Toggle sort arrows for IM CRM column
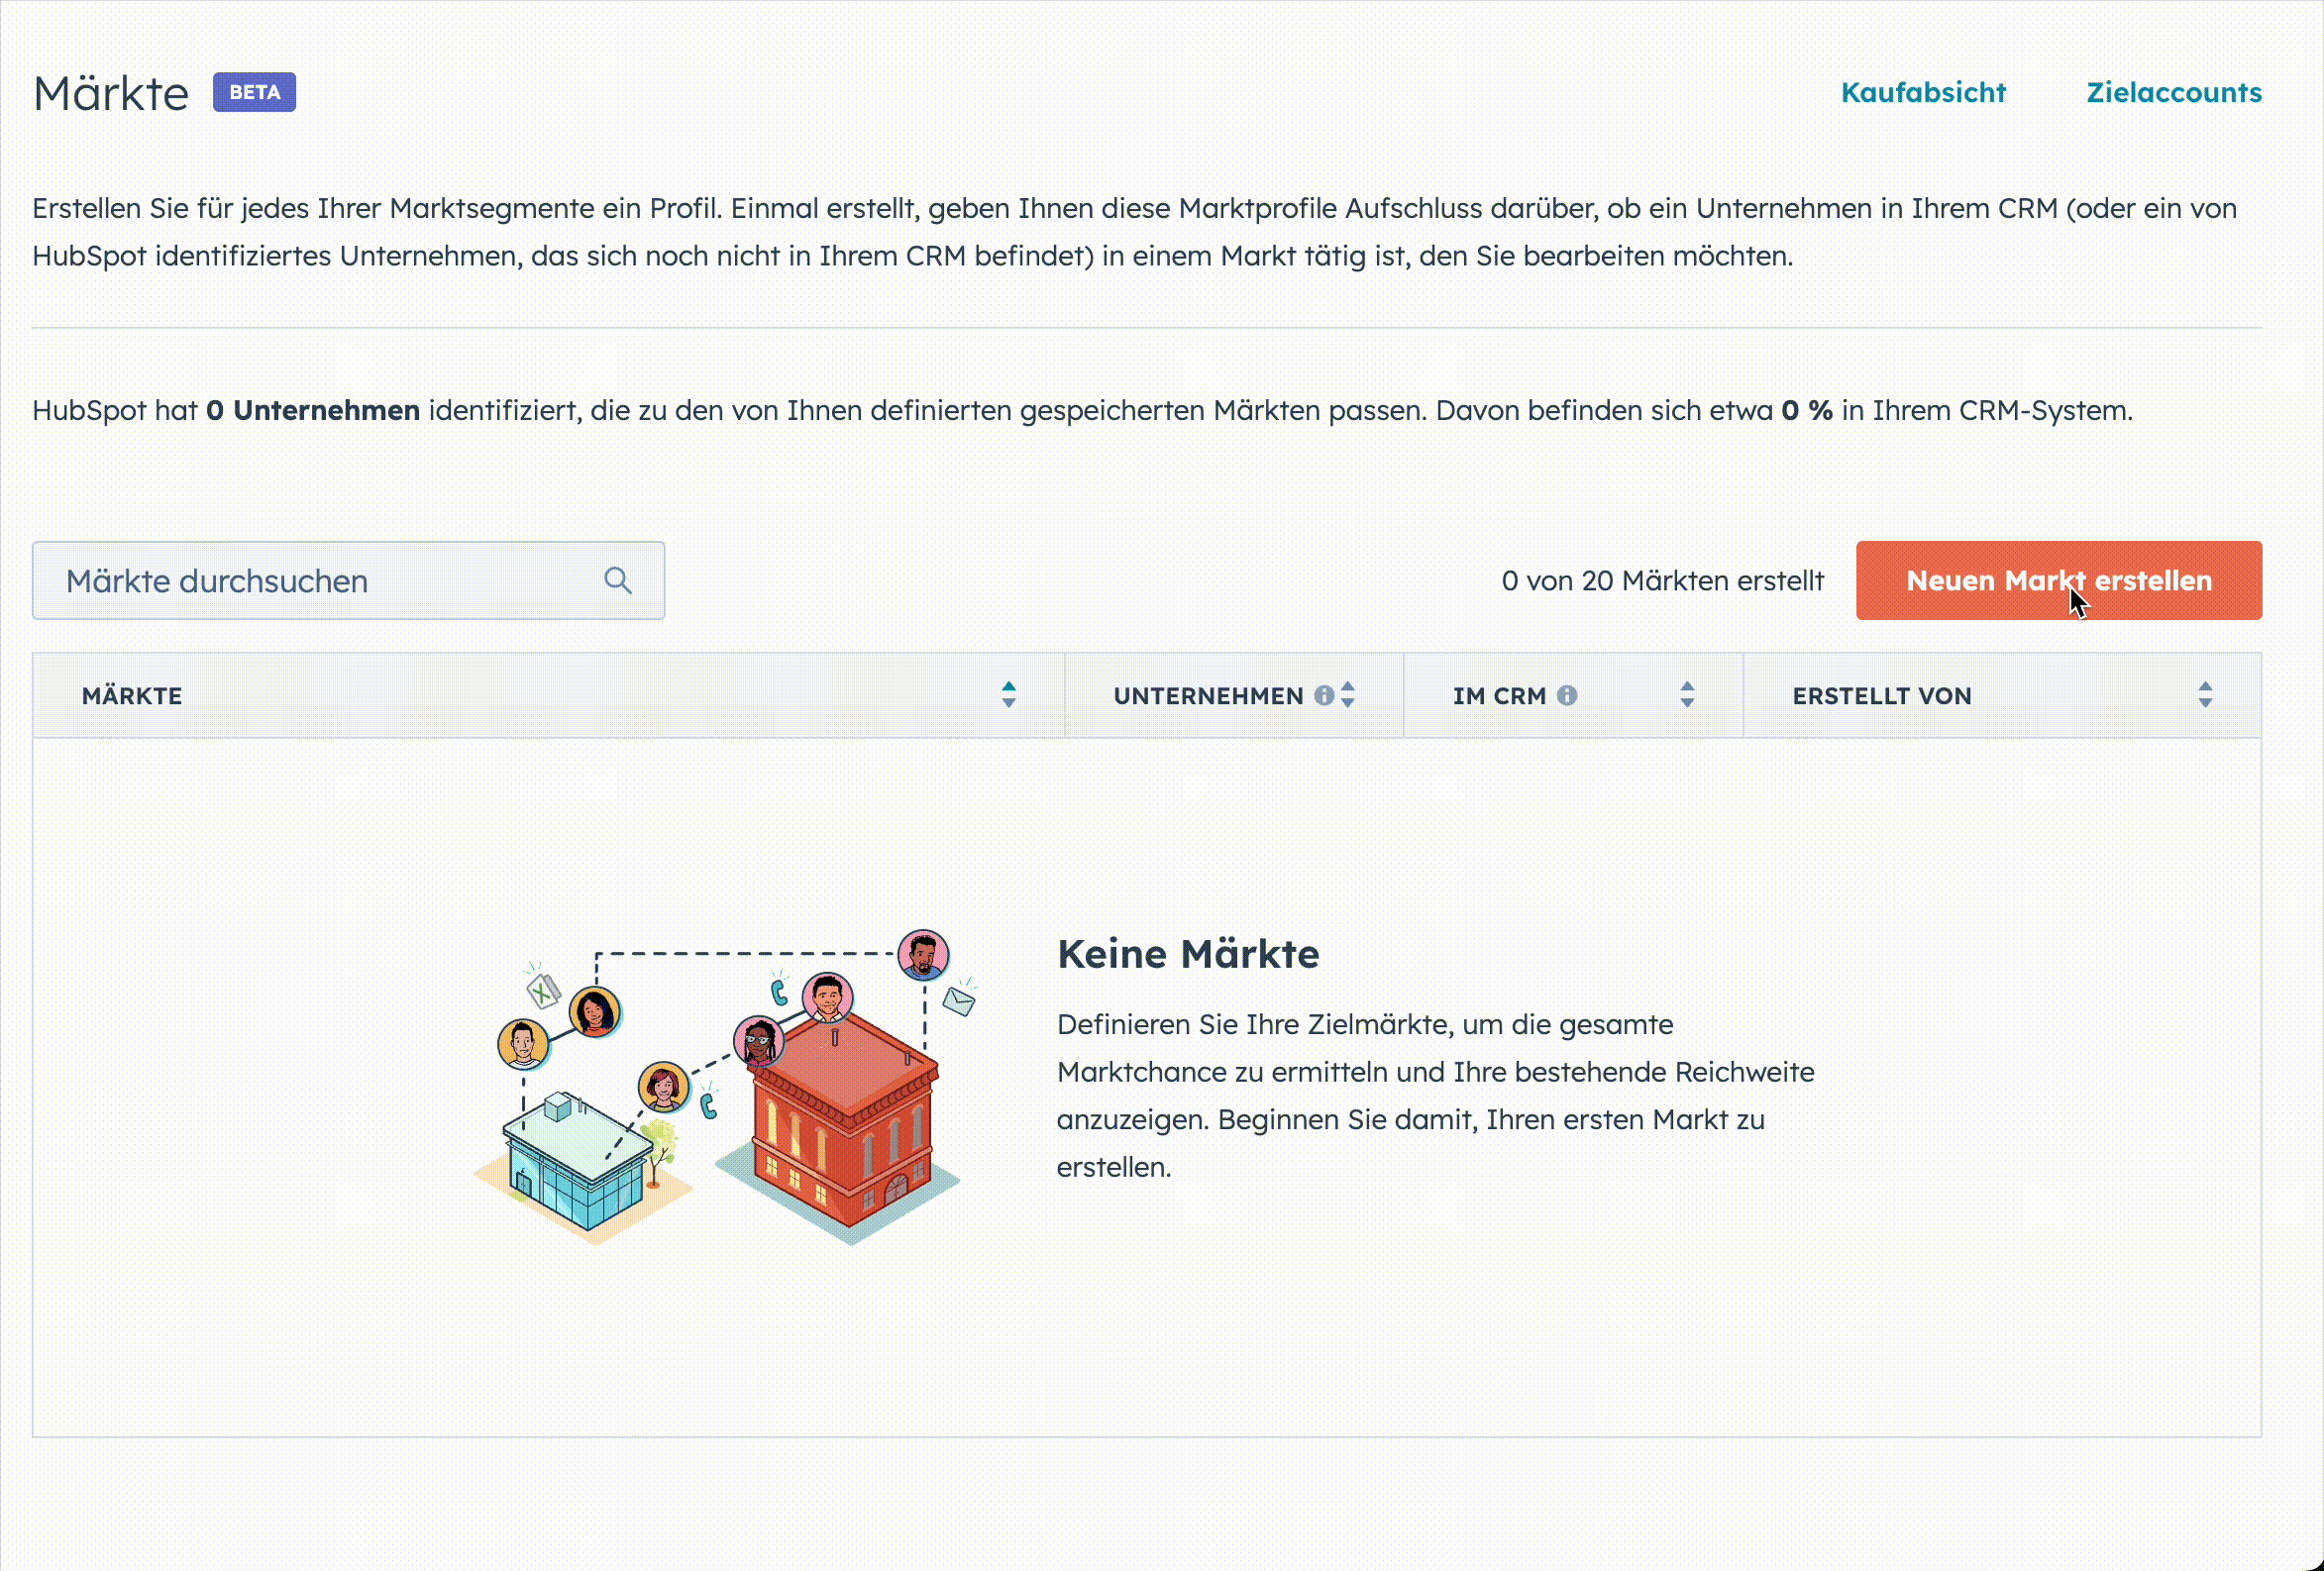This screenshot has width=2324, height=1571. [1687, 696]
